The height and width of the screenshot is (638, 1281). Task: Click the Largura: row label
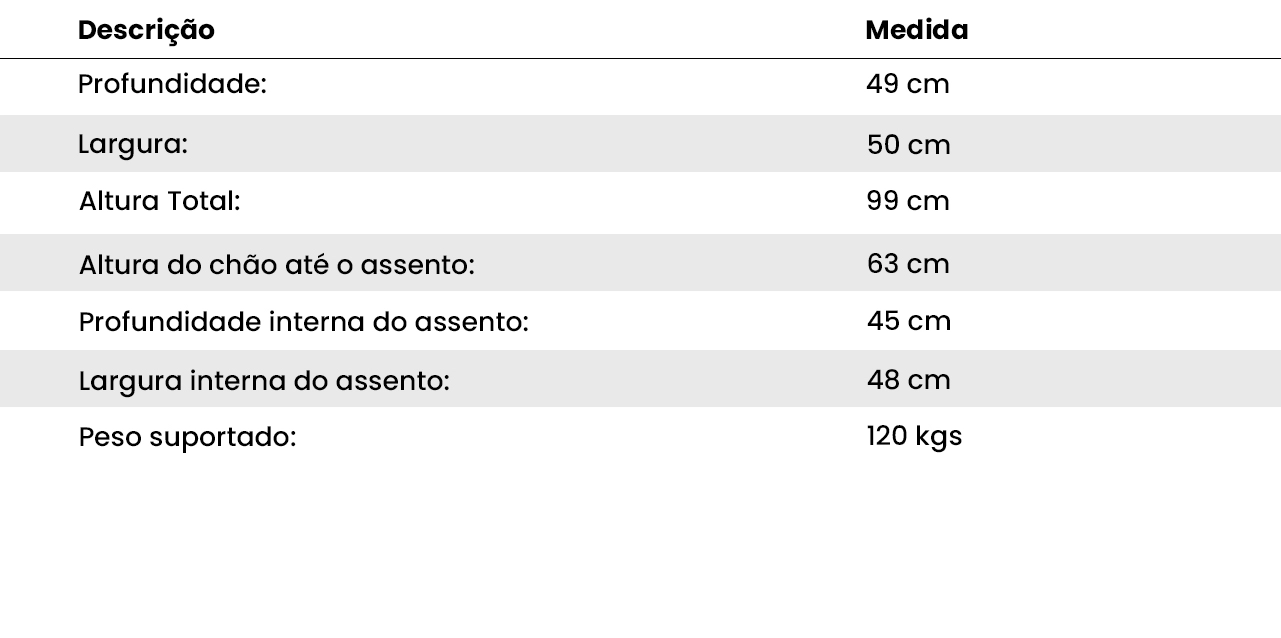click(132, 144)
